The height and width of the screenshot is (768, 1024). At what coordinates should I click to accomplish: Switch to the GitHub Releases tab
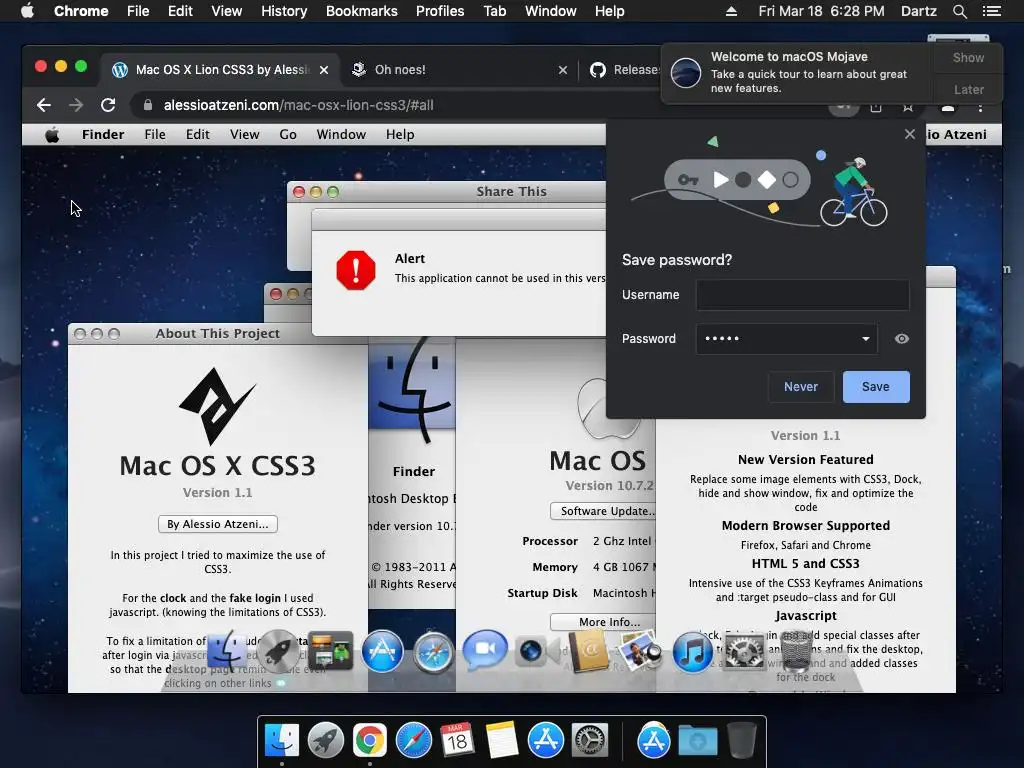[626, 69]
